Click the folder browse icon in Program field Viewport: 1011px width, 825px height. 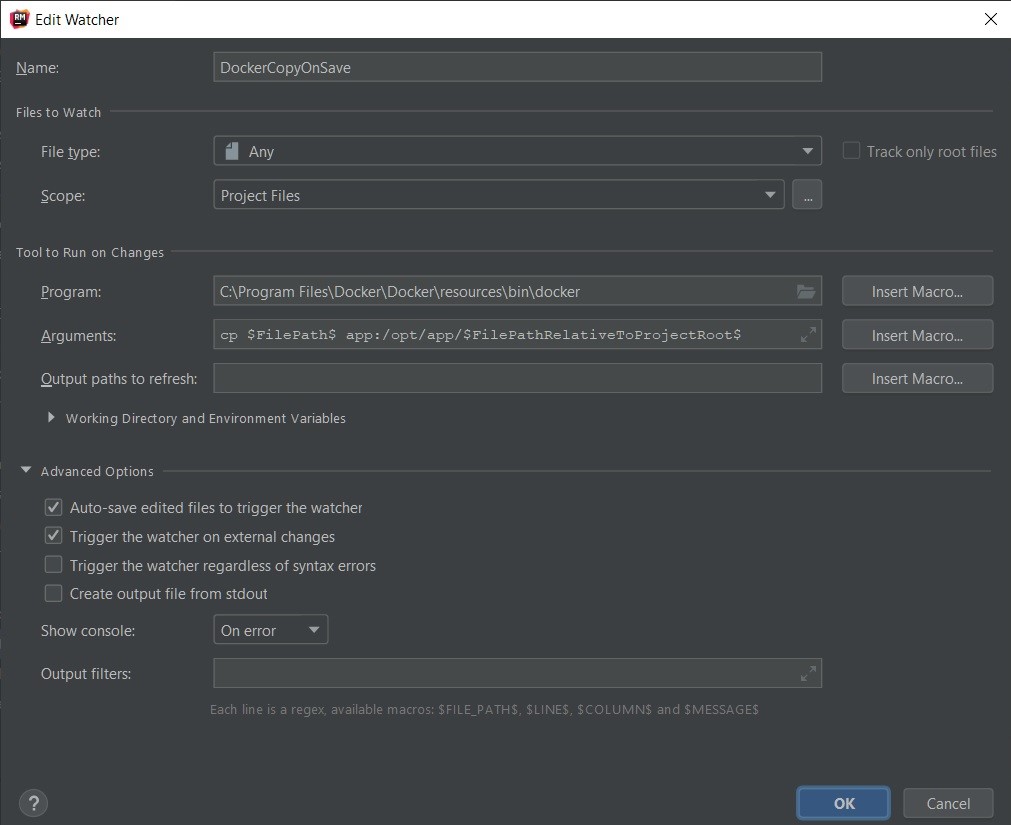806,291
